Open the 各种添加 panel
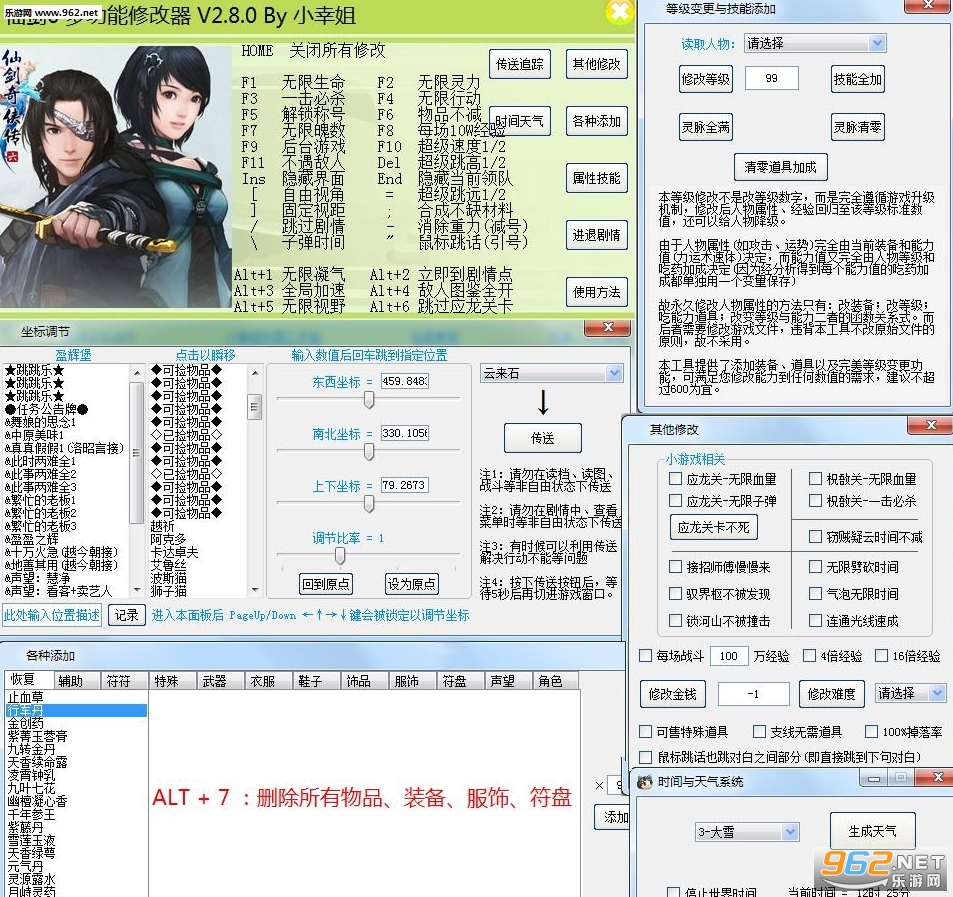953x897 pixels. click(596, 121)
